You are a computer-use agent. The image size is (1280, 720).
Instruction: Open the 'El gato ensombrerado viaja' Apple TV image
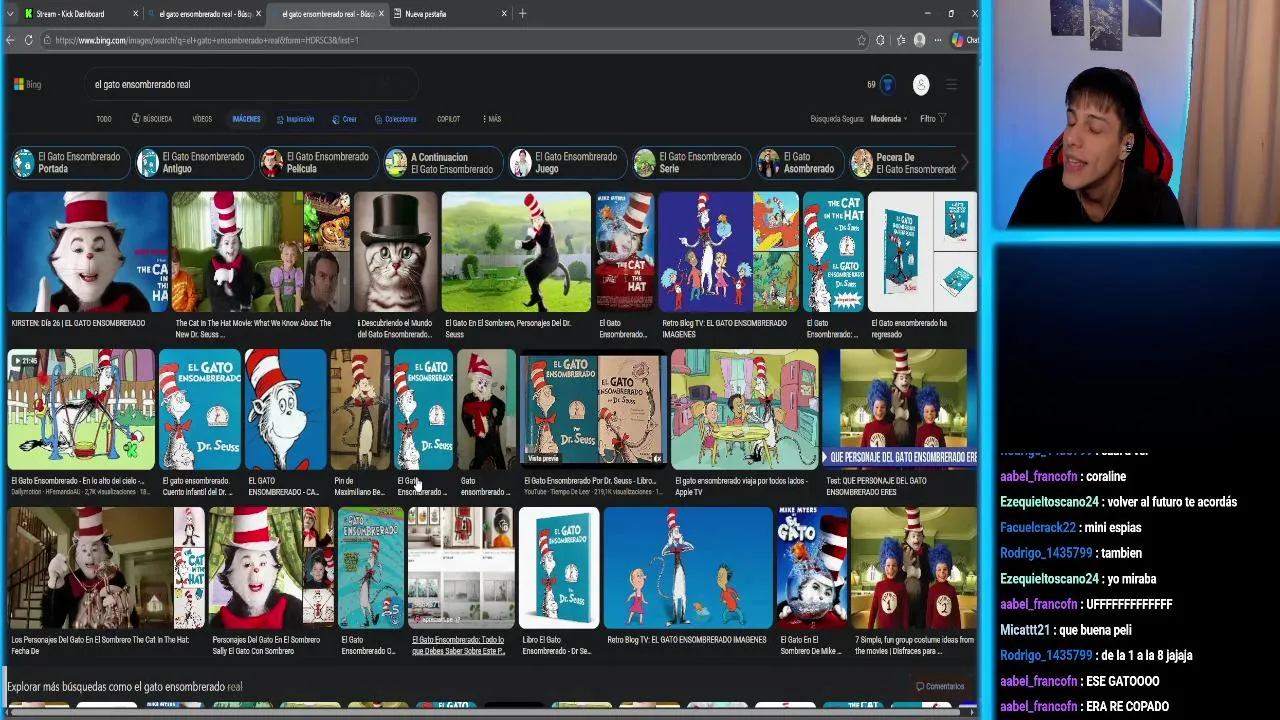pyautogui.click(x=745, y=409)
